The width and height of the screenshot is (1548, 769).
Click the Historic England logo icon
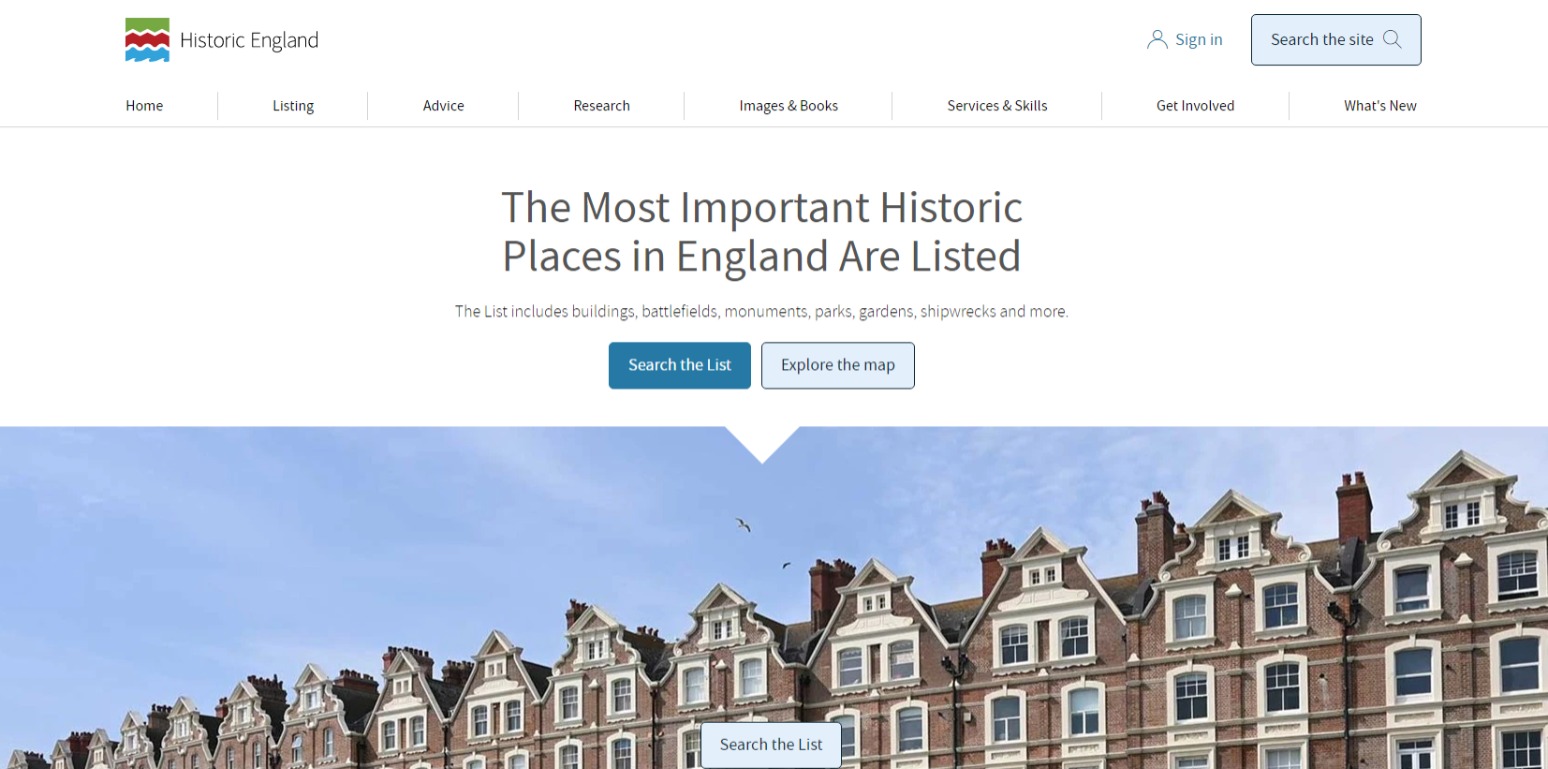click(147, 40)
